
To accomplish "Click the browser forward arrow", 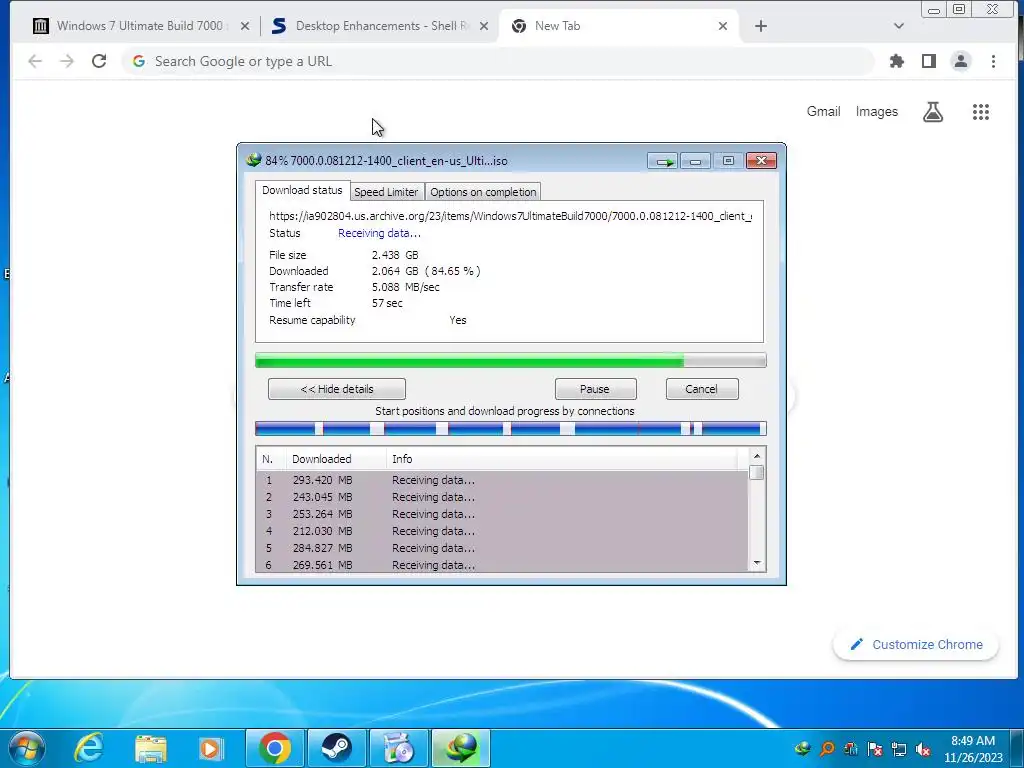I will 67,61.
